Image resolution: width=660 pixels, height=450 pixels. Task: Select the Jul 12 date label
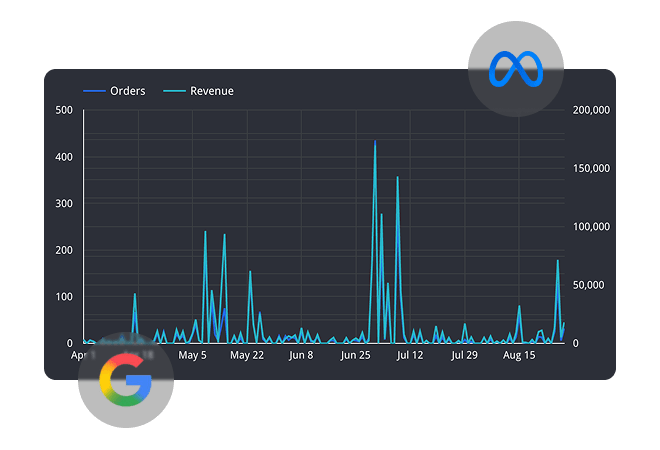point(411,355)
